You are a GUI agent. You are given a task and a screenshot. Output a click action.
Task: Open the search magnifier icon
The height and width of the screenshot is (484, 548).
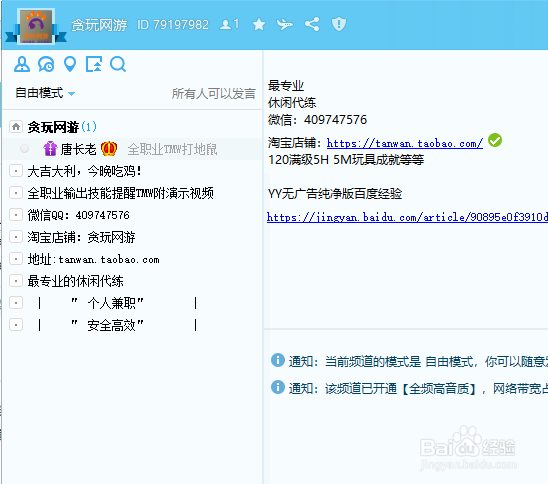pos(118,64)
